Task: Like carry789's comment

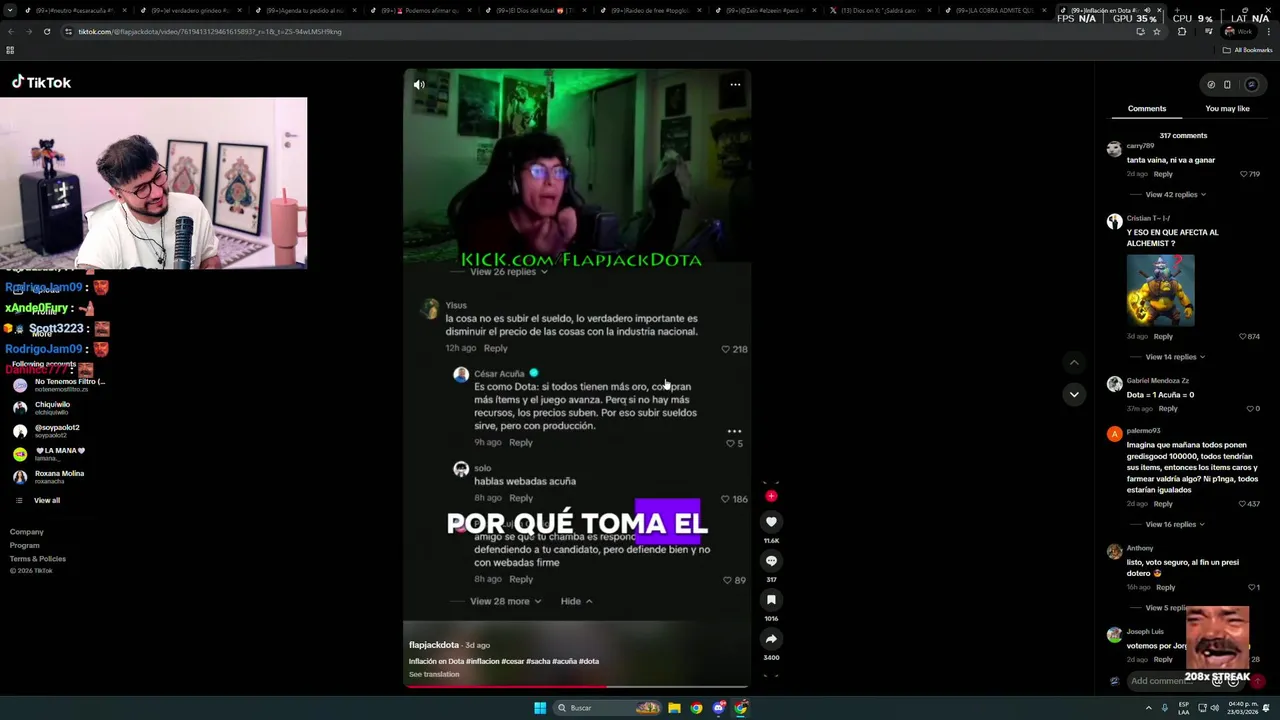Action: [1249, 174]
